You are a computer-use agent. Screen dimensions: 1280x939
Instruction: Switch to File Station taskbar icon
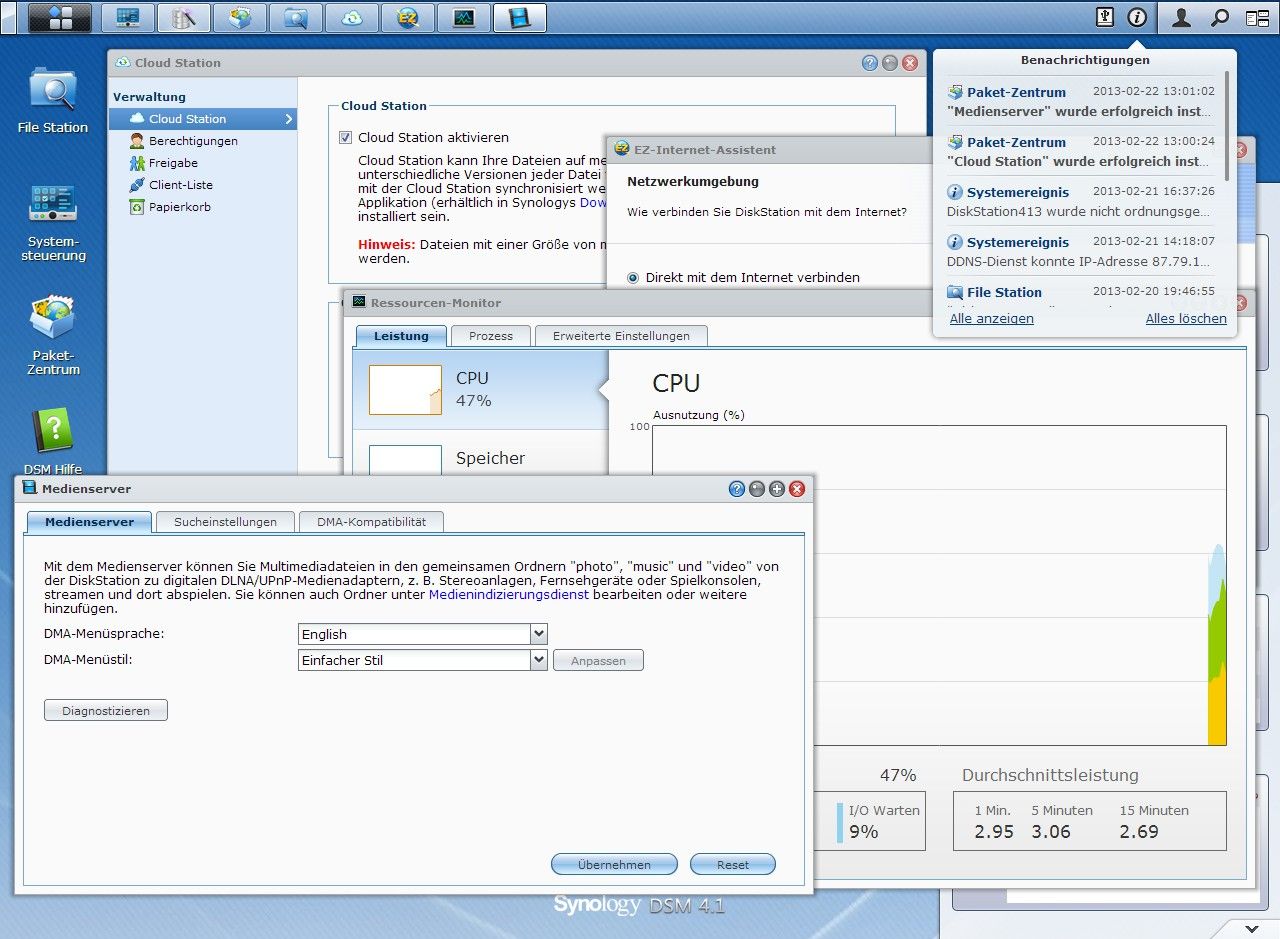click(296, 17)
